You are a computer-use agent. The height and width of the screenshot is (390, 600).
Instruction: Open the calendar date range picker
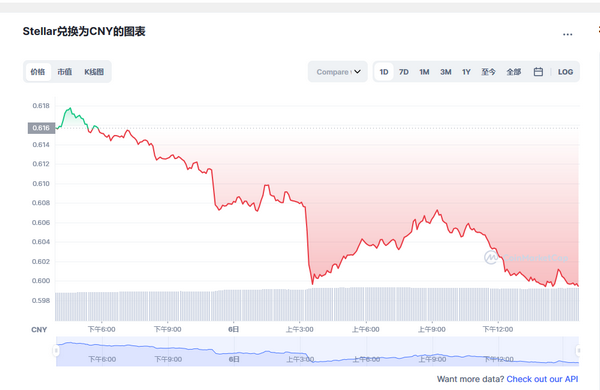(x=538, y=72)
